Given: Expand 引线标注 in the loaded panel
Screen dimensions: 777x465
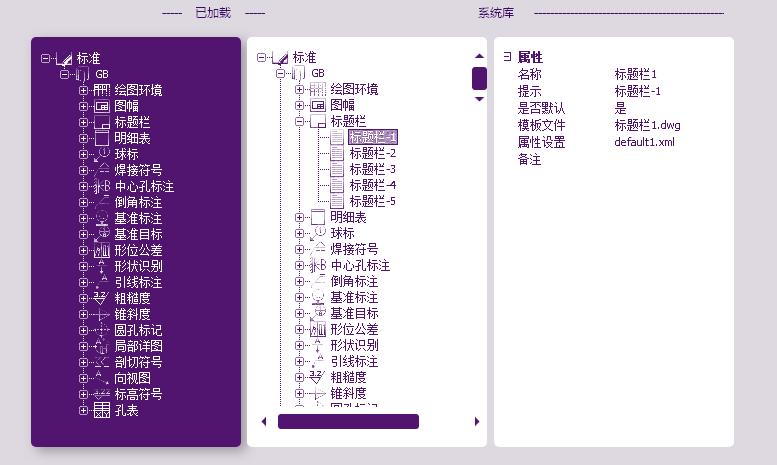Looking at the screenshot, I should coord(83,282).
